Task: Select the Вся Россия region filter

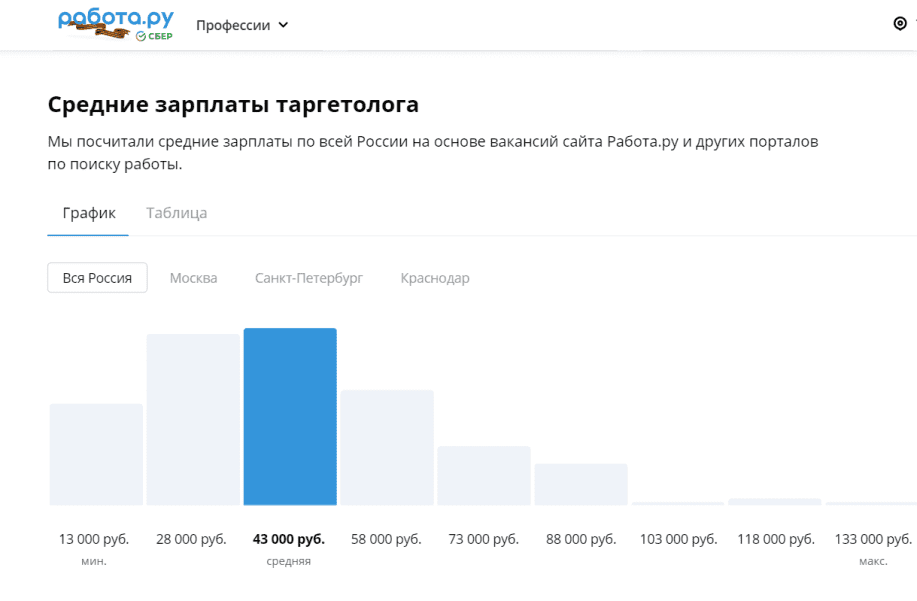Action: point(97,278)
